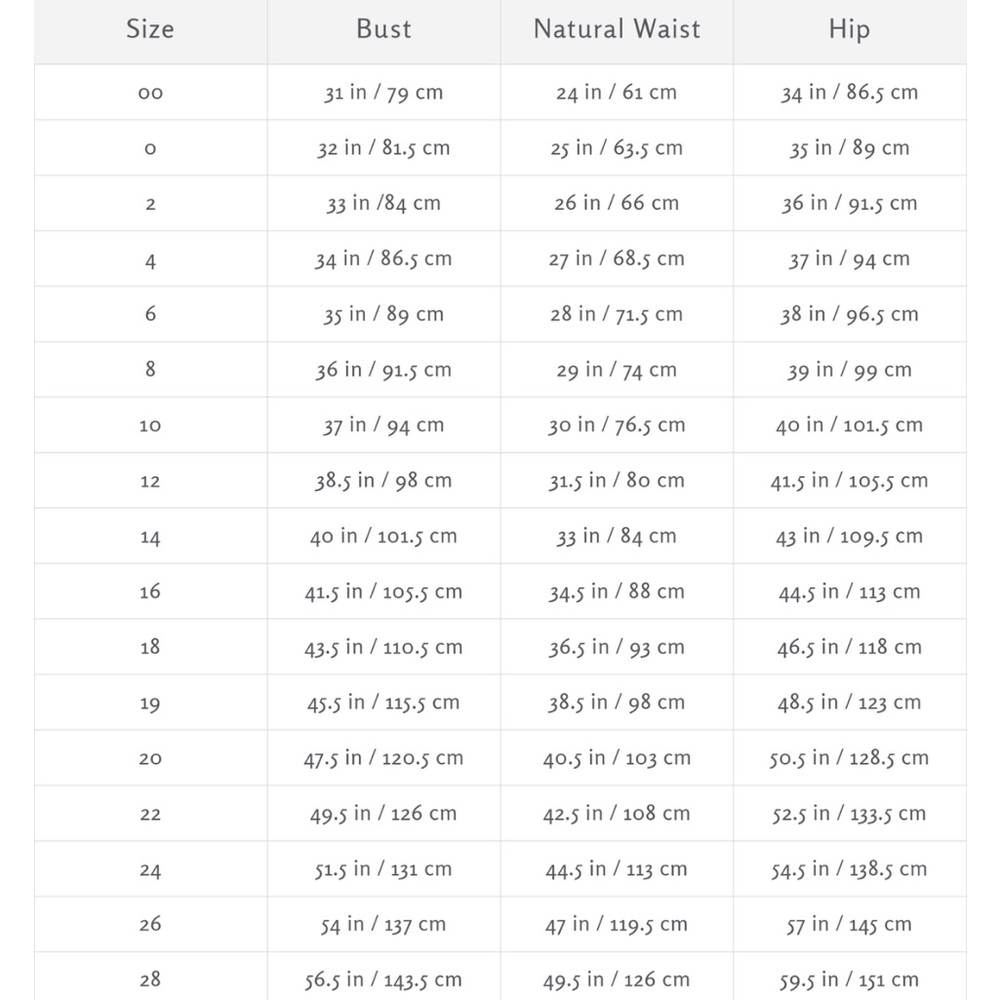Viewport: 1000px width, 1000px height.
Task: Select the size 19 row label
Action: (x=150, y=703)
